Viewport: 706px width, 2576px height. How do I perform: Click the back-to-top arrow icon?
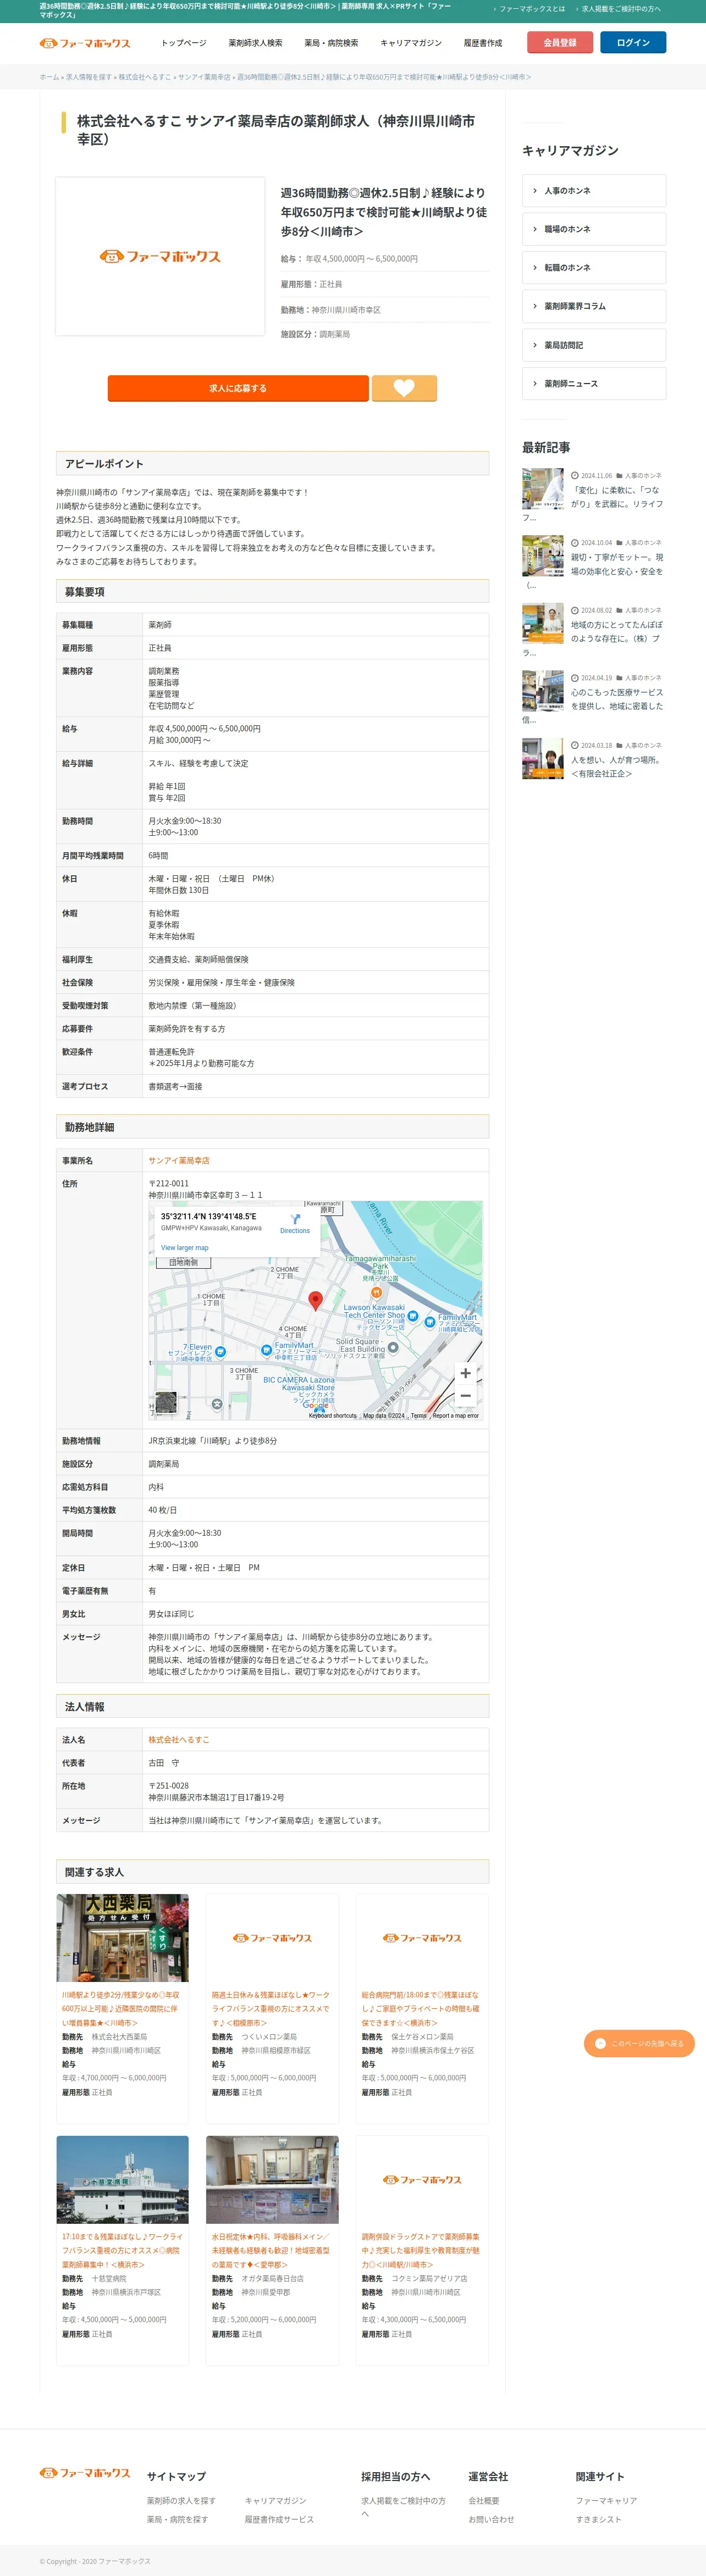coord(600,2043)
